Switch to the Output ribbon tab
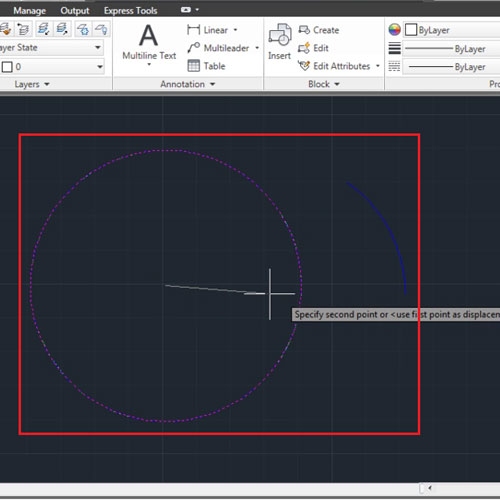Image resolution: width=500 pixels, height=500 pixels. pyautogui.click(x=75, y=11)
